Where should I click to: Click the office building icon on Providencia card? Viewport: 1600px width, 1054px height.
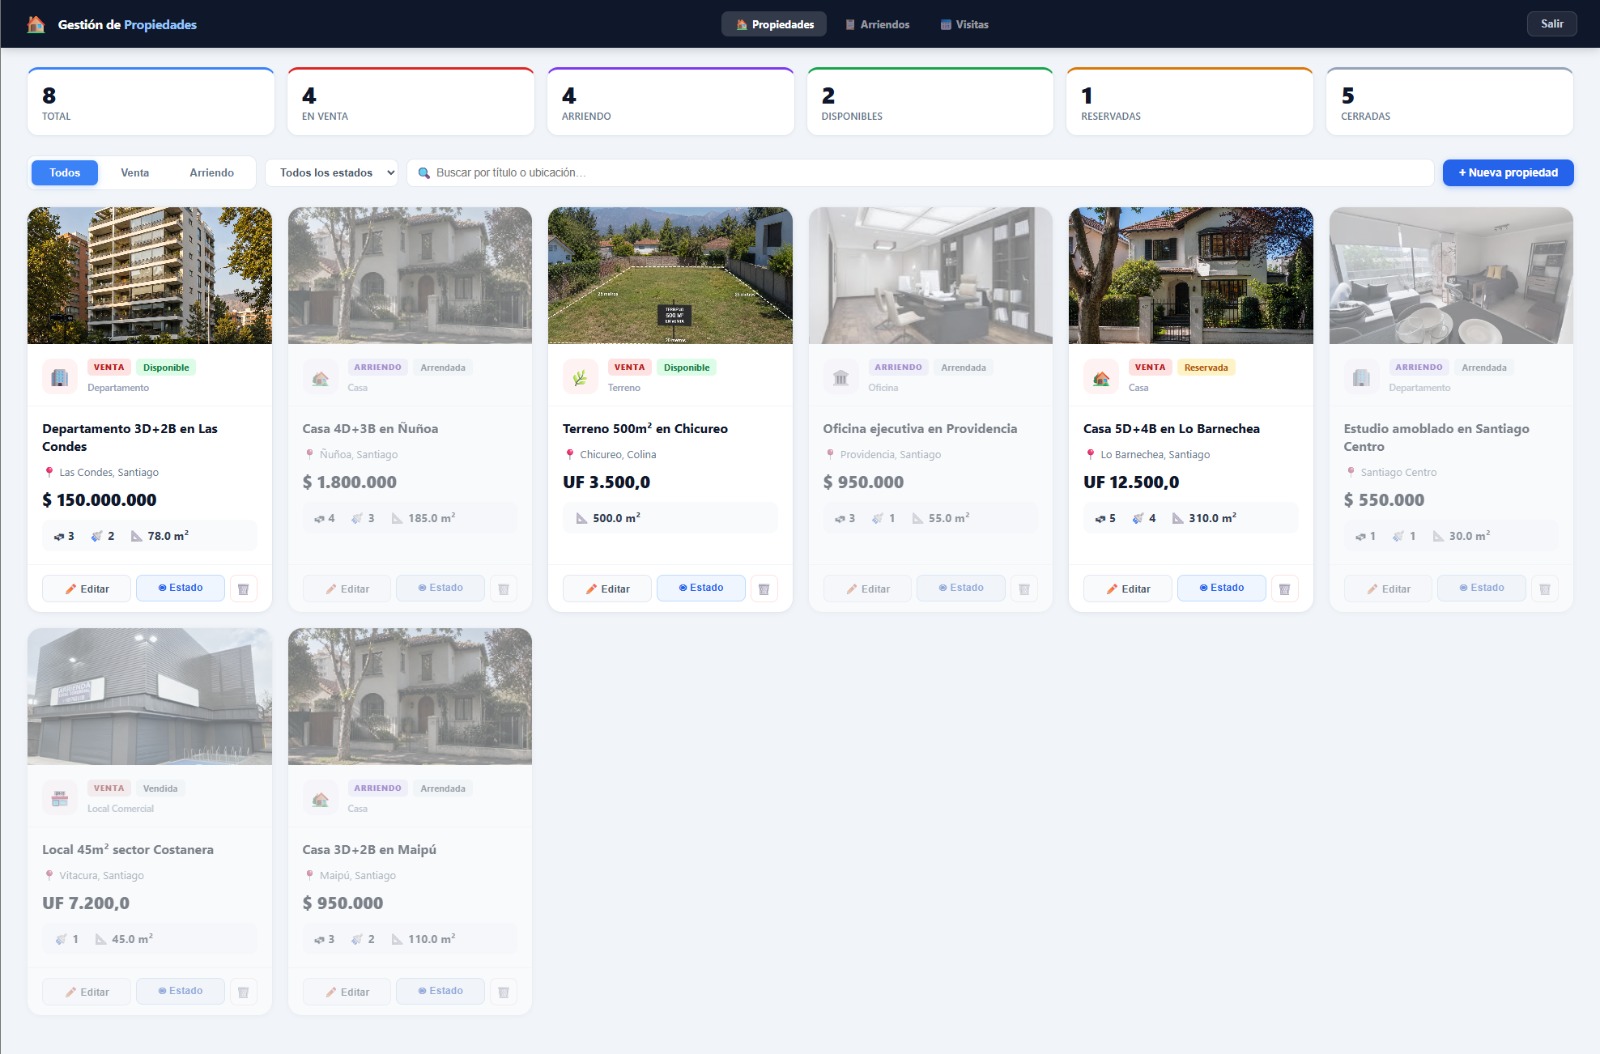(x=841, y=377)
